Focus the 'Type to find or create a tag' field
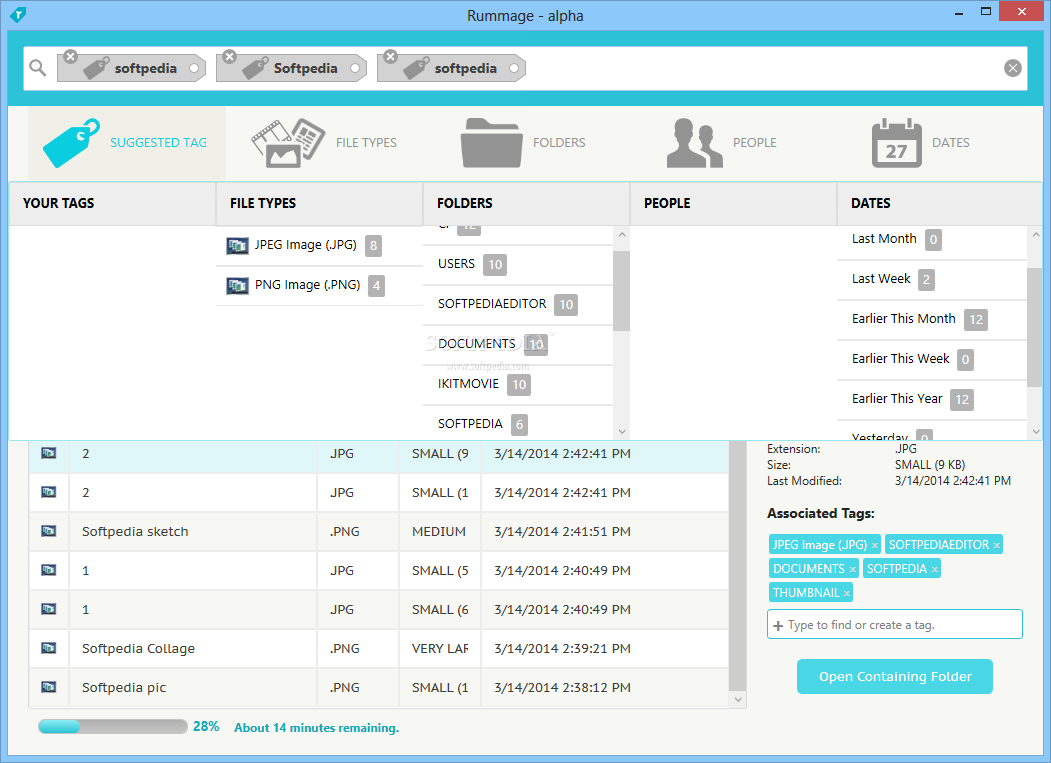This screenshot has width=1051, height=763. tap(895, 625)
